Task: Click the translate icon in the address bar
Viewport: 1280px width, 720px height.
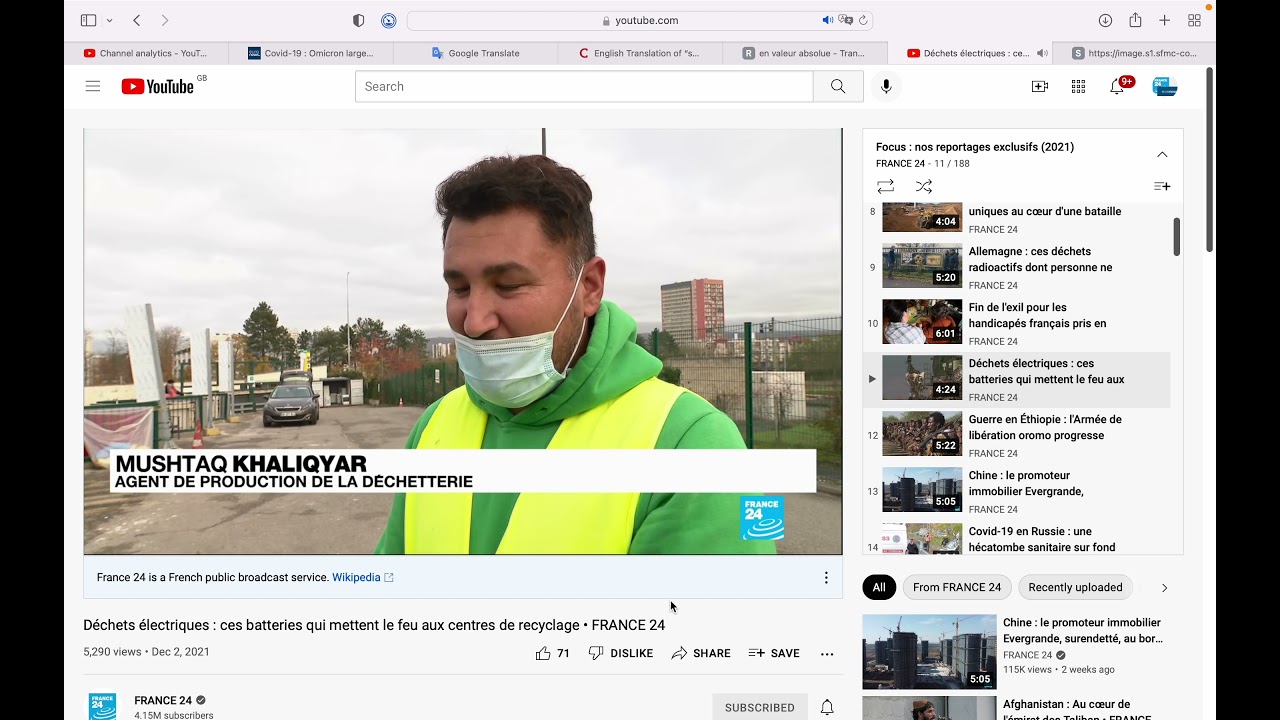Action: point(846,20)
